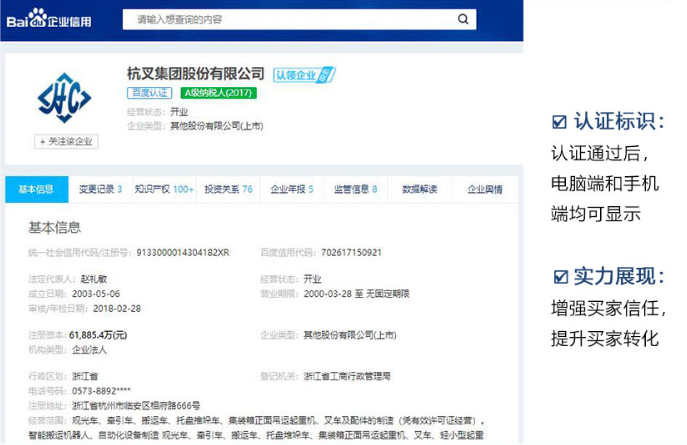Click the 认证标识 checkmark icon

pos(559,122)
